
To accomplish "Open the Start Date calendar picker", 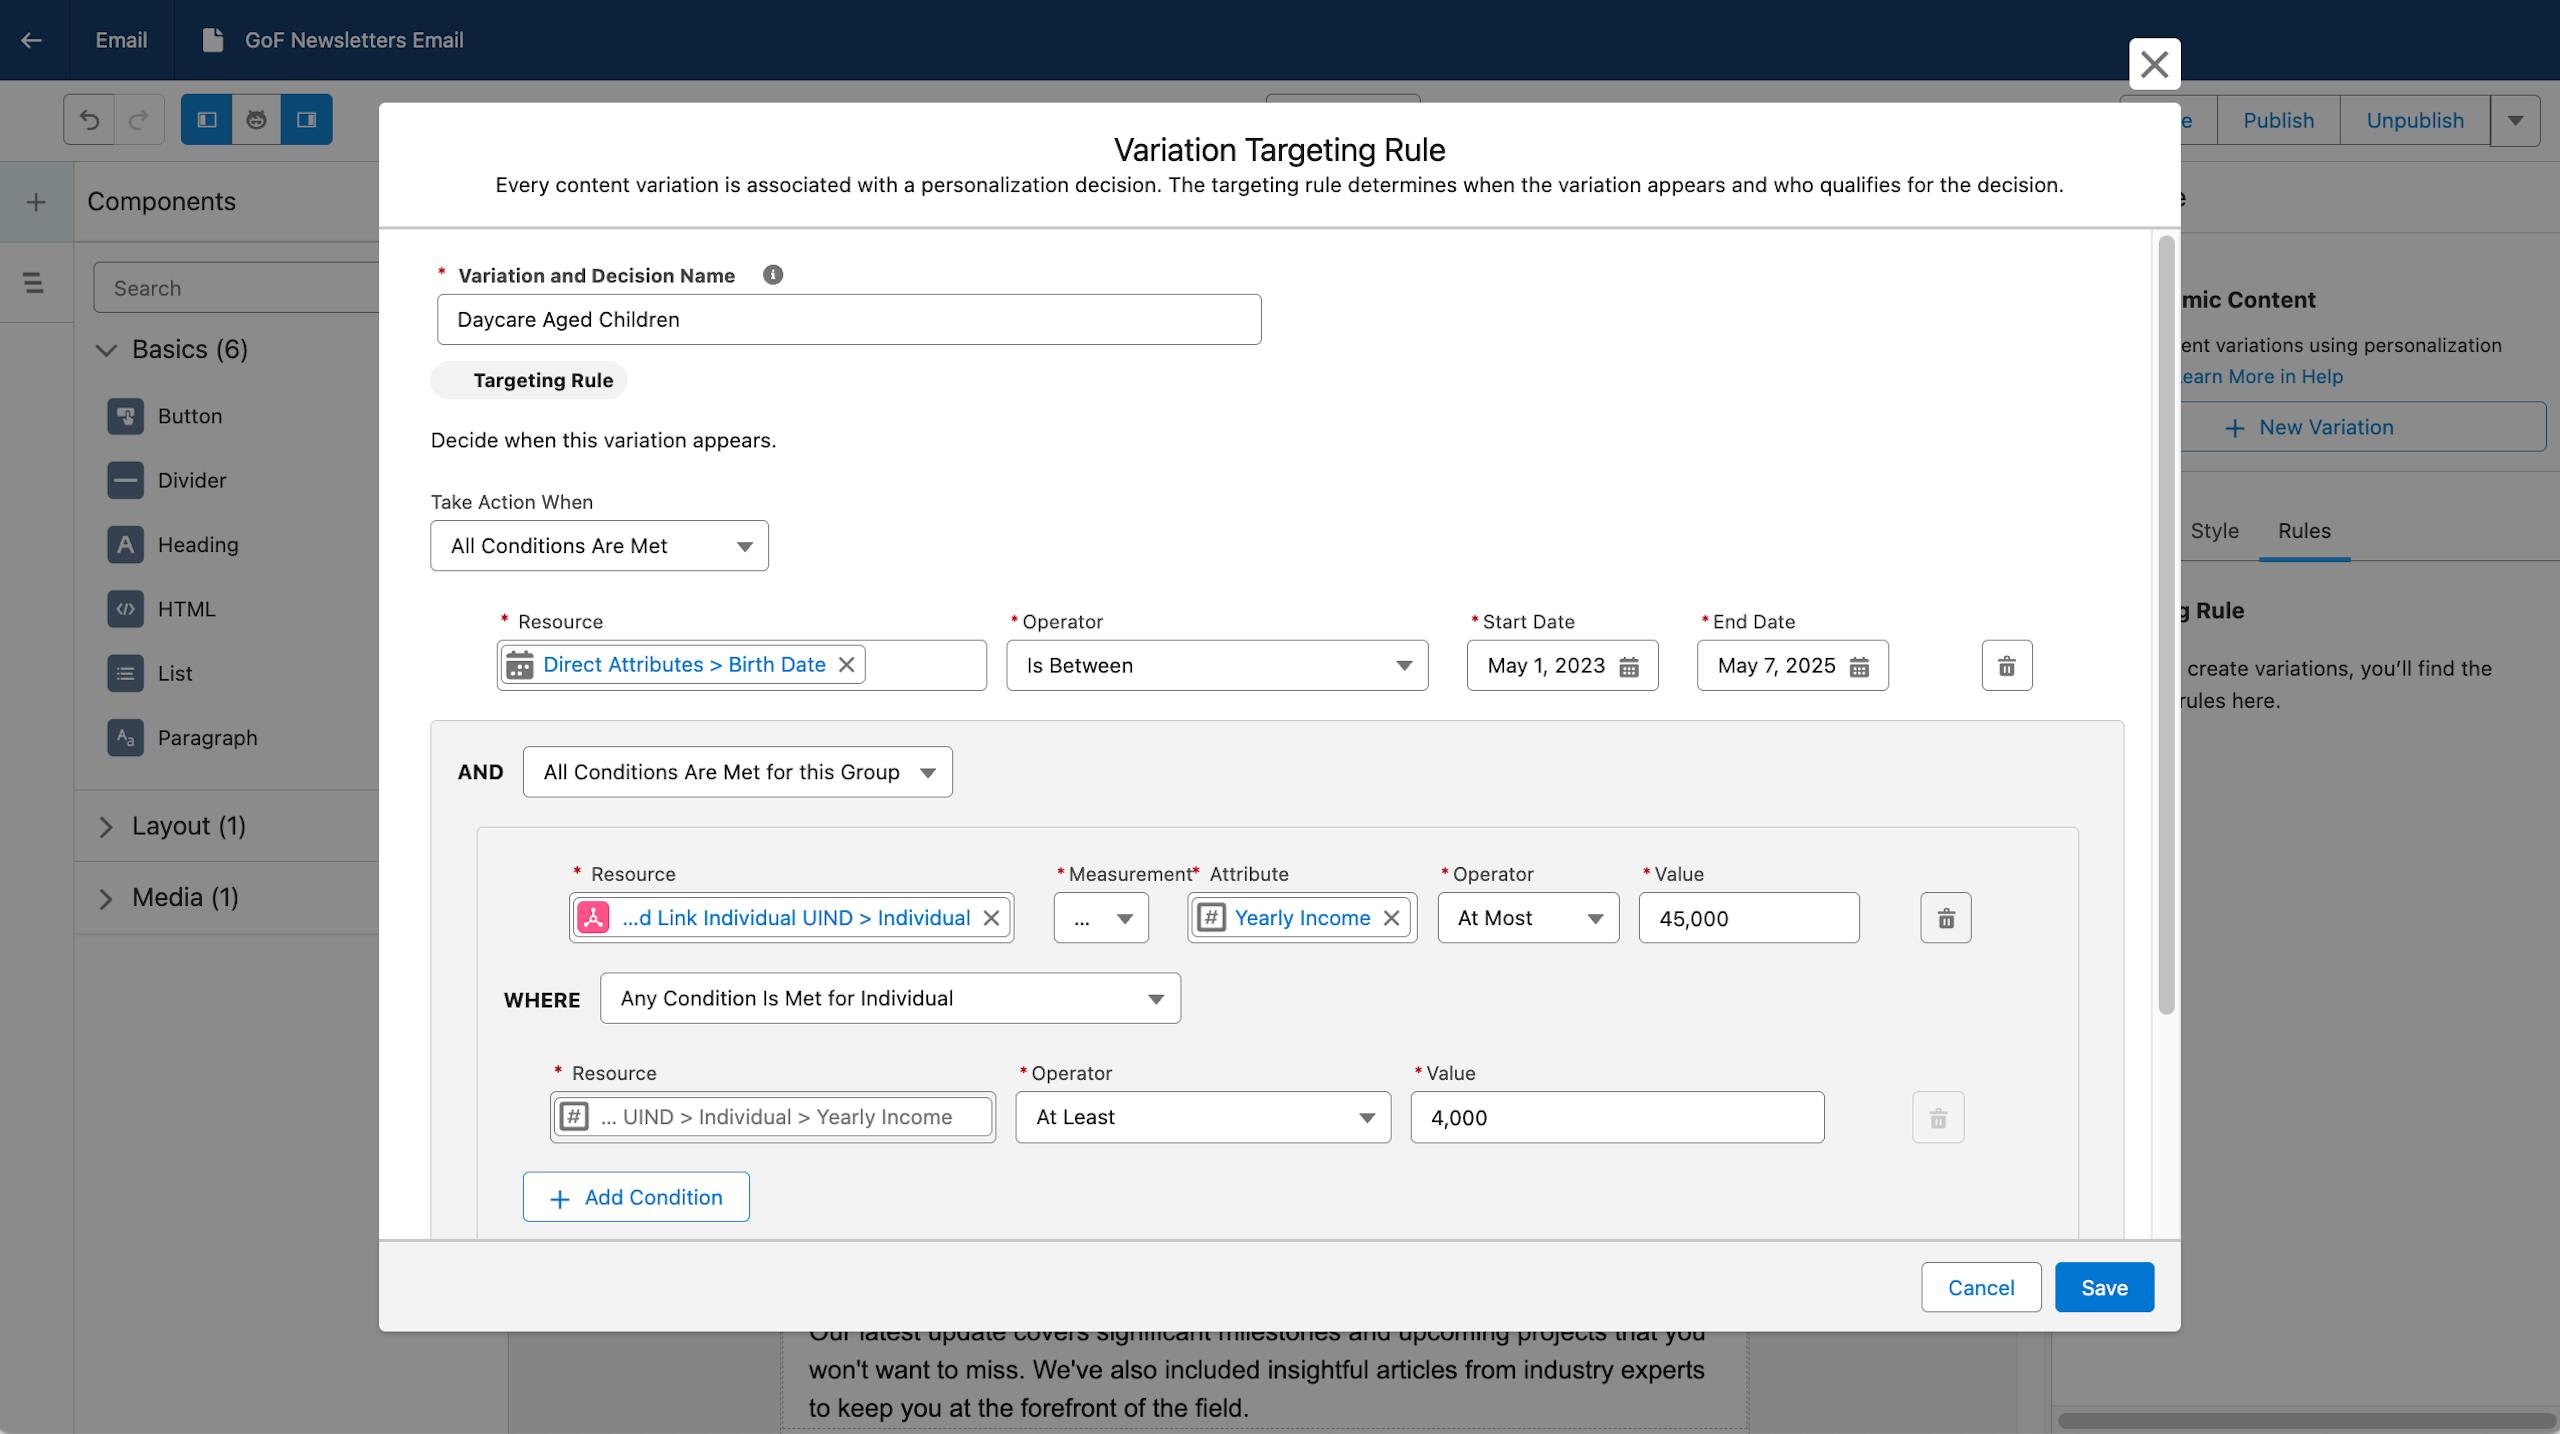I will [1629, 667].
